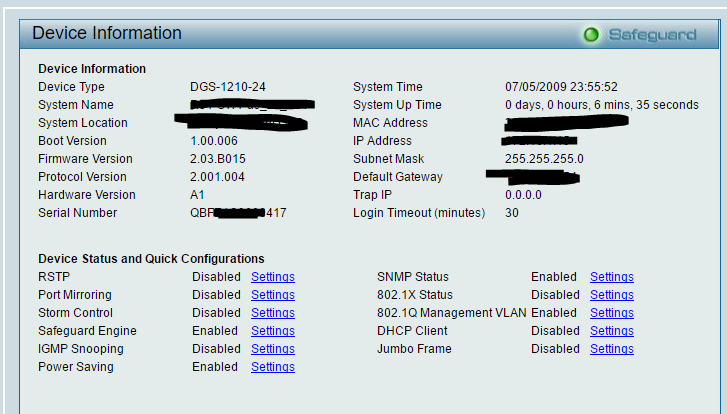The width and height of the screenshot is (727, 414).
Task: Open Jumbo Frame Settings
Action: pyautogui.click(x=611, y=349)
